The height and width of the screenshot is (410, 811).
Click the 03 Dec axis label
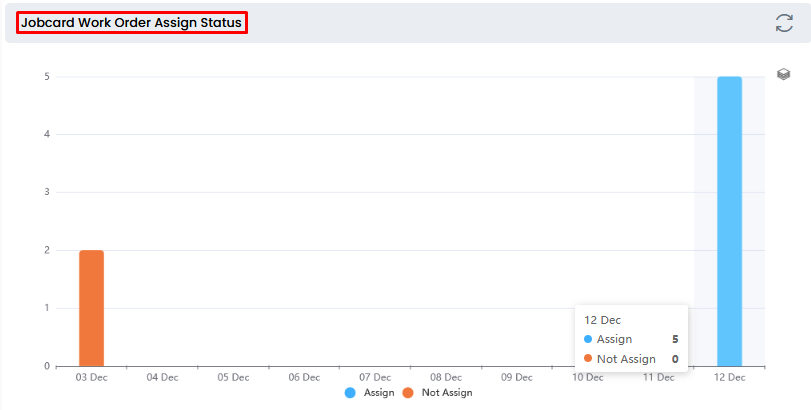(x=92, y=377)
